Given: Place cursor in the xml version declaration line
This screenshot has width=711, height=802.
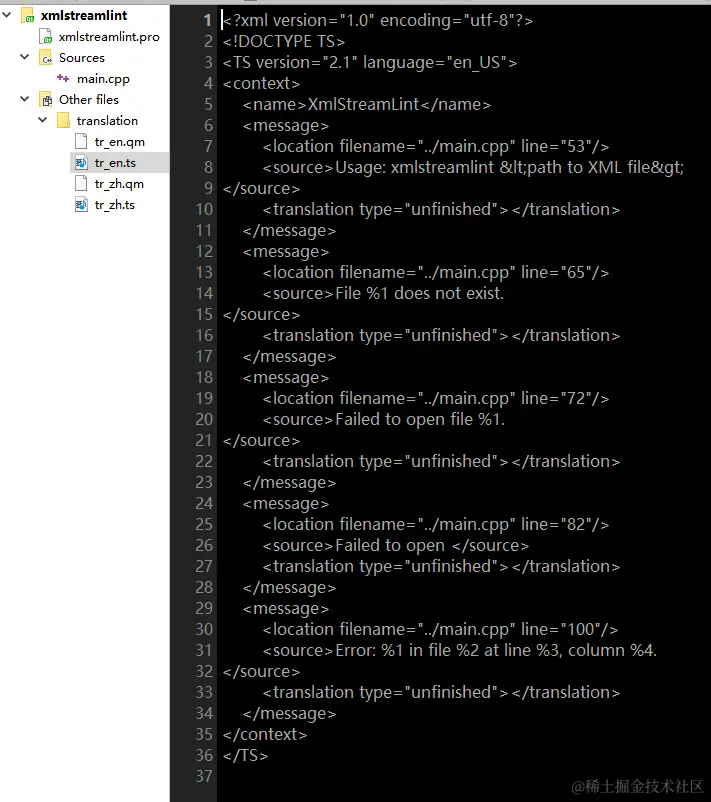Looking at the screenshot, I should (378, 20).
